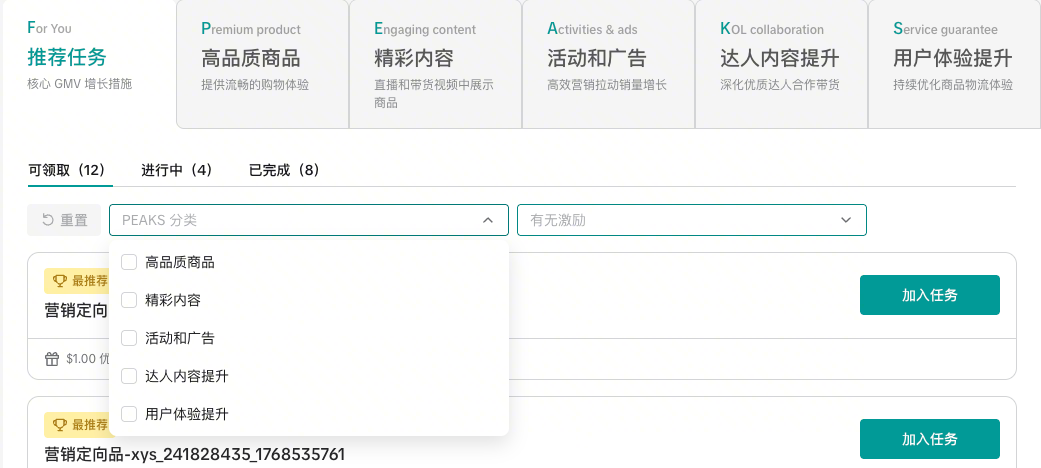This screenshot has width=1041, height=468.
Task: Click 加入任务 button on first task
Action: click(929, 295)
